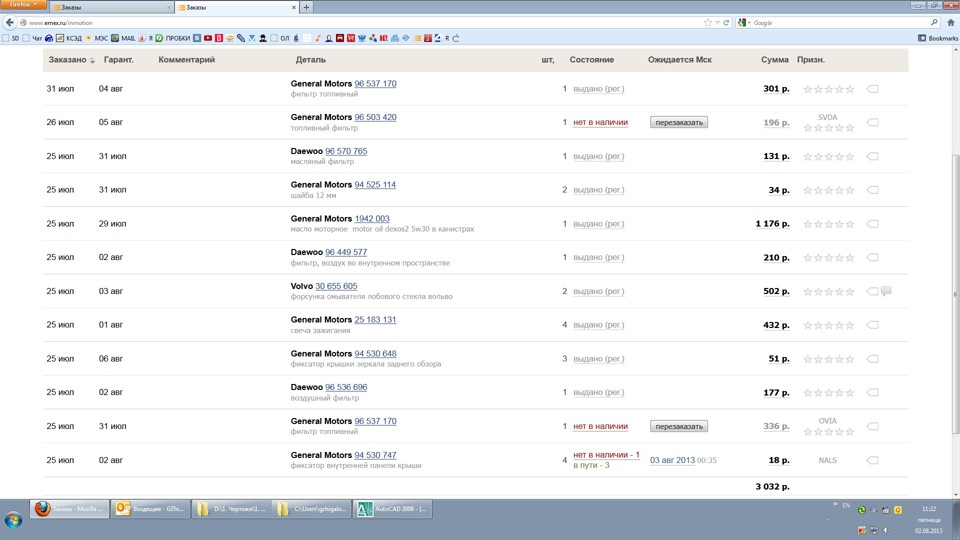Open the comment bubble icon in the Volvo row
The width and height of the screenshot is (960, 540).
pos(886,291)
